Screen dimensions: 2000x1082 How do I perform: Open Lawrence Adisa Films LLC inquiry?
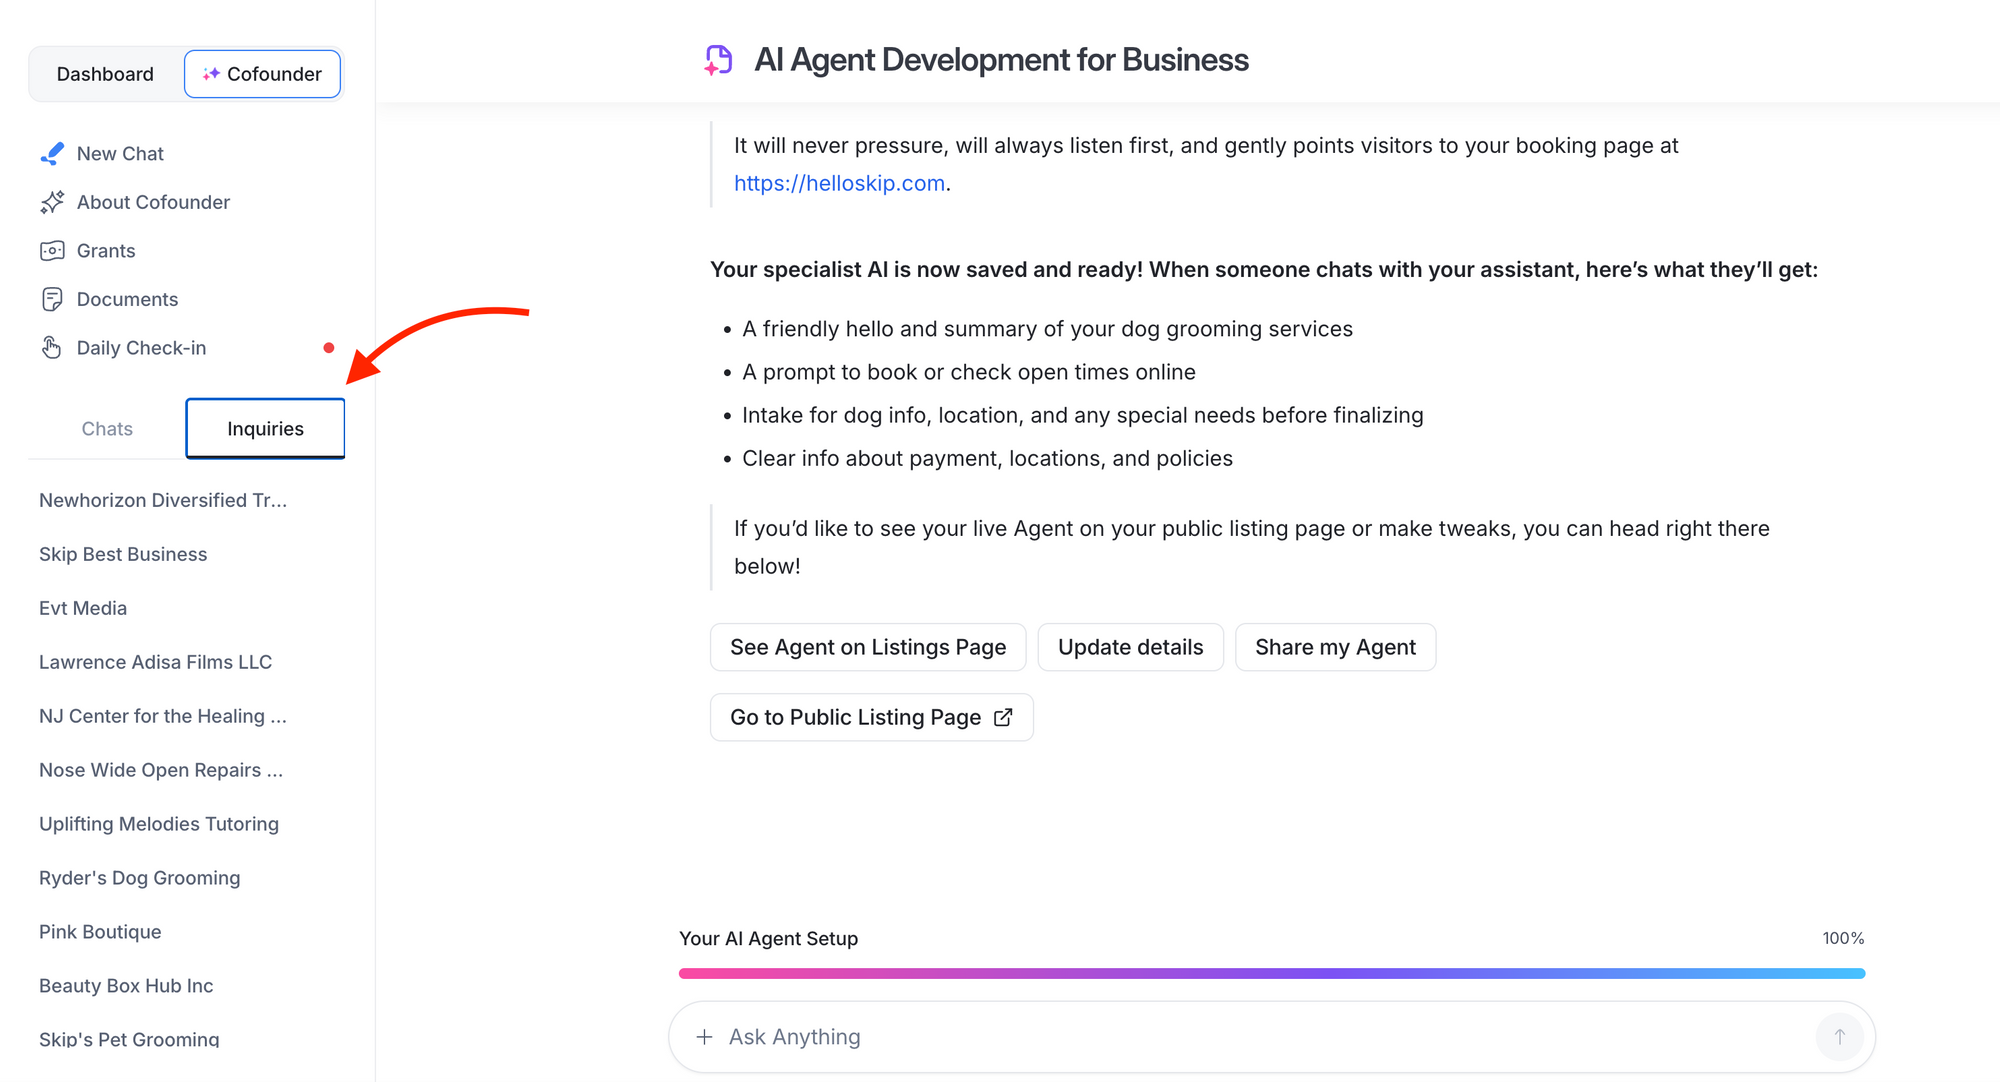pos(155,662)
